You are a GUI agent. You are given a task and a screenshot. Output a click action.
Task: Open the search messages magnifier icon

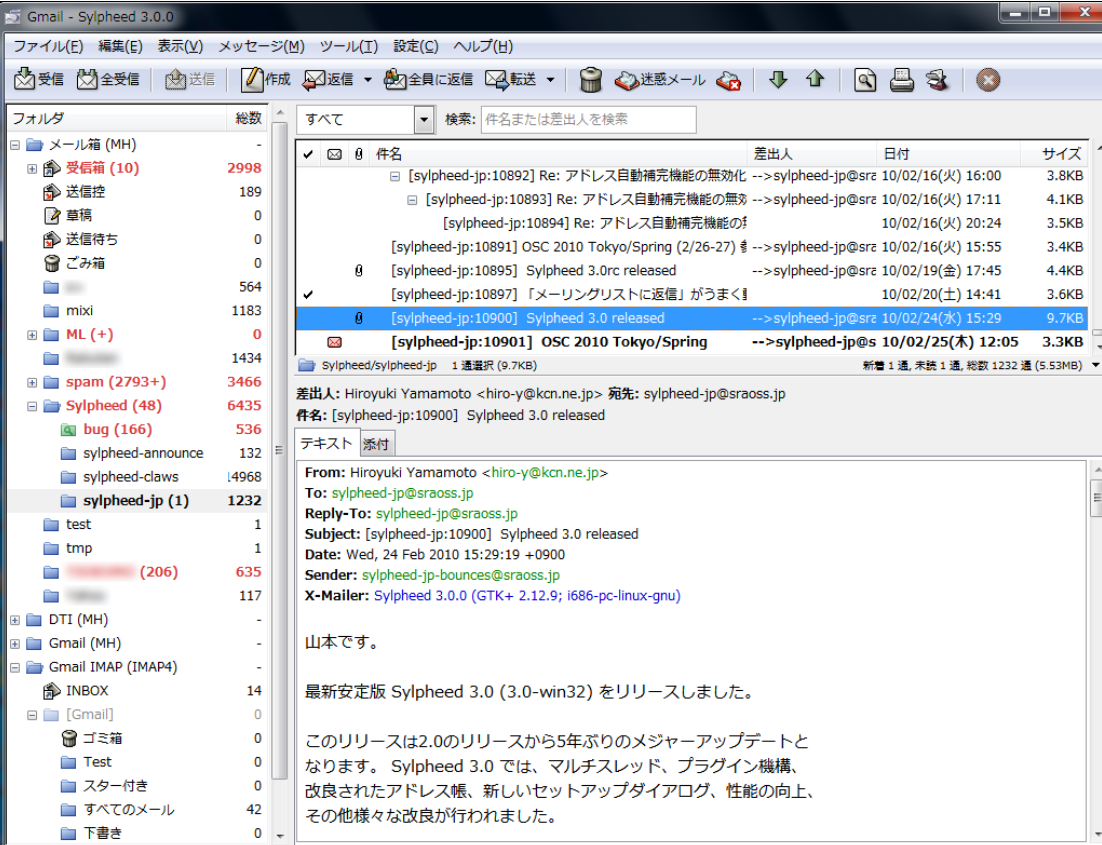[x=864, y=79]
